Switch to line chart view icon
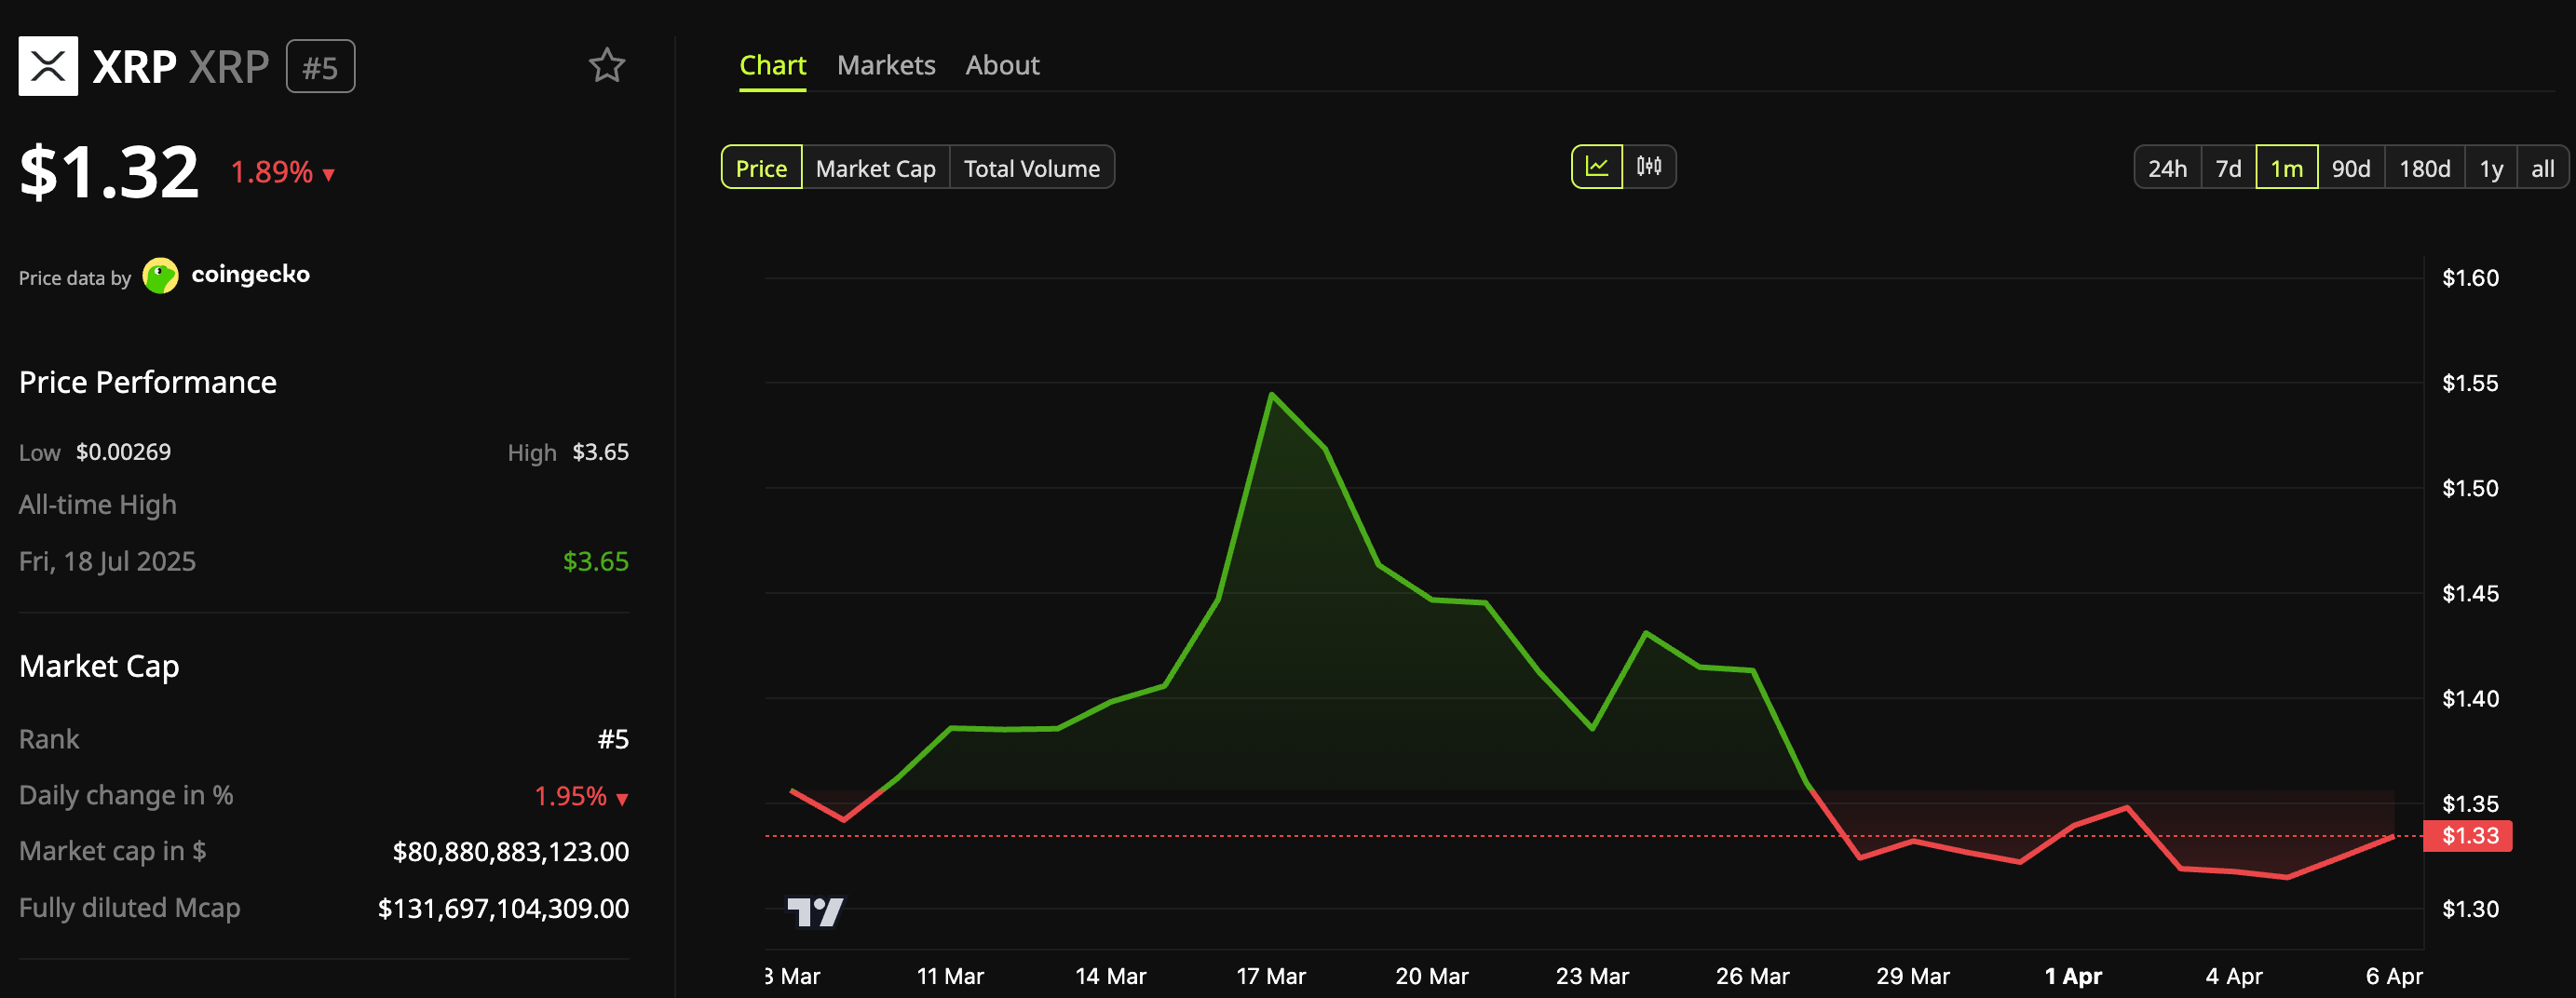Screen dimensions: 2576x998 pyautogui.click(x=1597, y=167)
